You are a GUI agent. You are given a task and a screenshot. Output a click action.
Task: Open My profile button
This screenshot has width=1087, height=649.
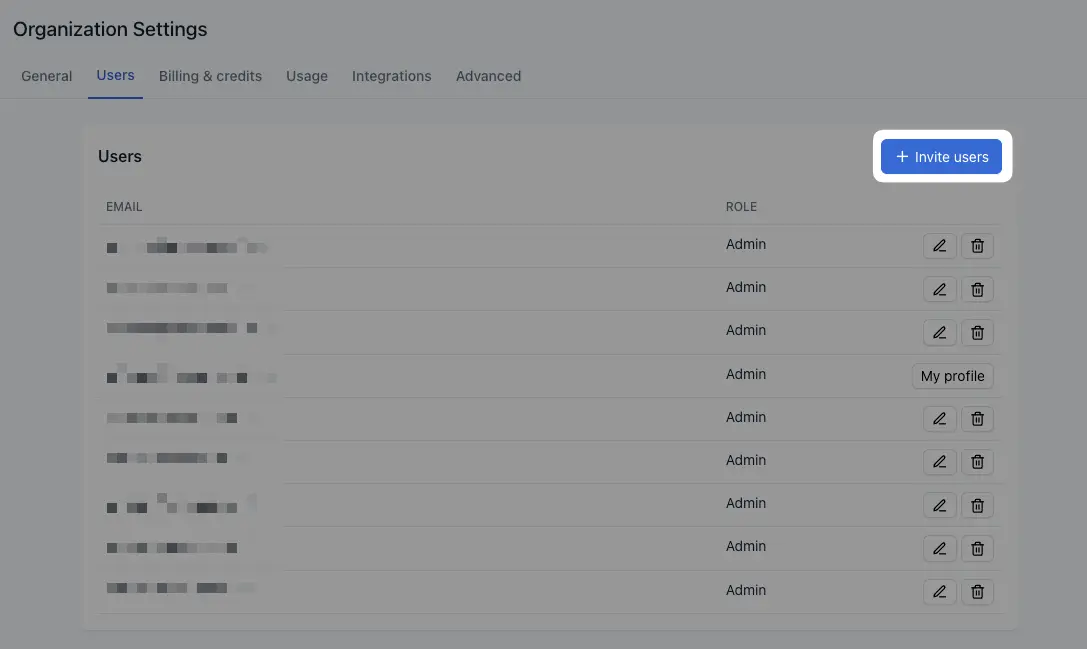953,376
